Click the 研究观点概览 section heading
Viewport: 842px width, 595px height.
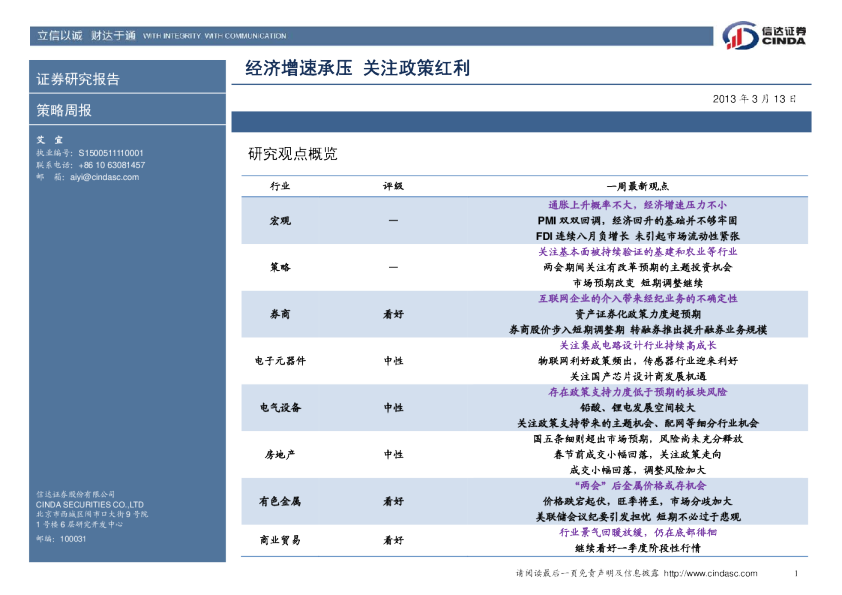(x=292, y=155)
